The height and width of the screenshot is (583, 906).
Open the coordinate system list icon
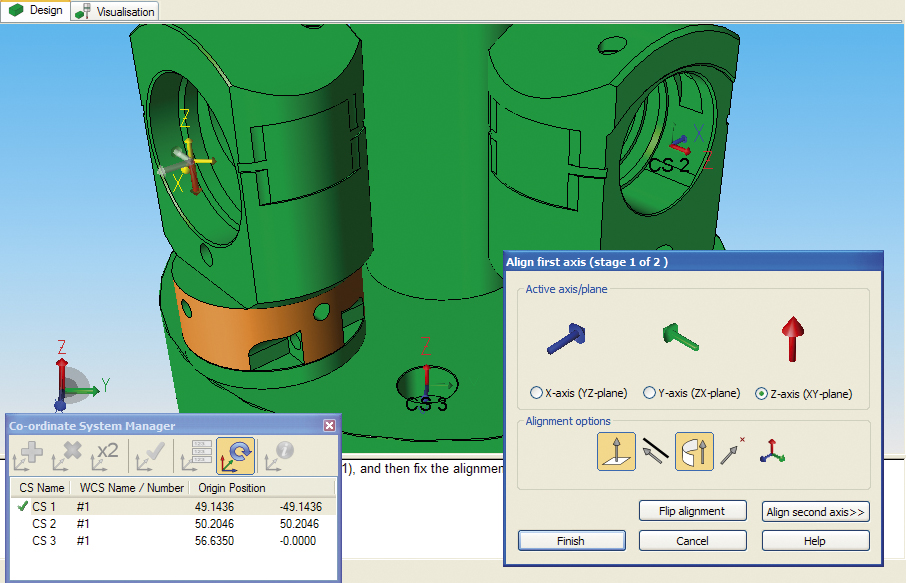194,456
